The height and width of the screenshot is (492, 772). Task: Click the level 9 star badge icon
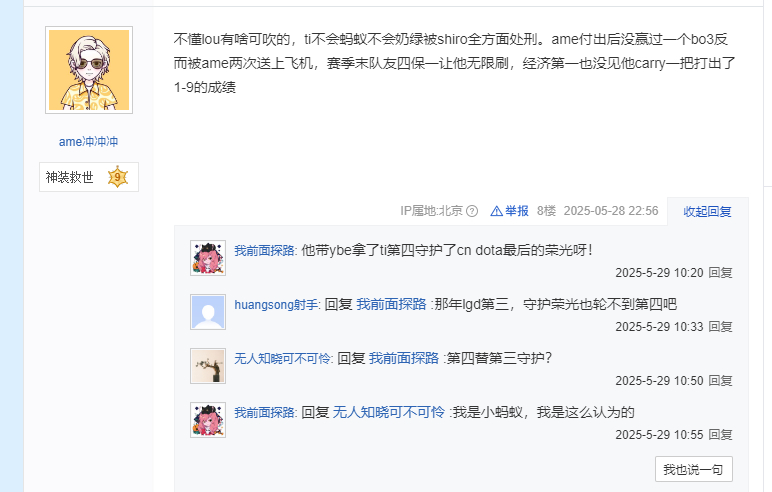118,177
